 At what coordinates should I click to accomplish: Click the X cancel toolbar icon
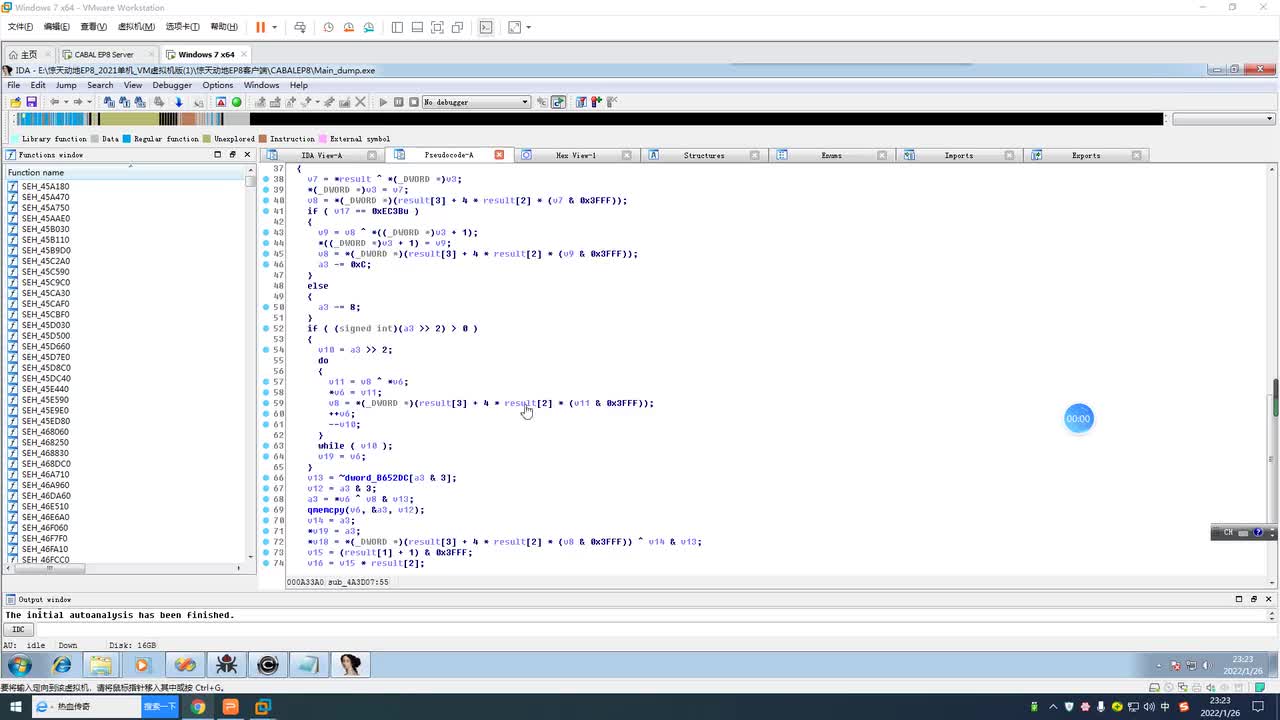tap(360, 102)
